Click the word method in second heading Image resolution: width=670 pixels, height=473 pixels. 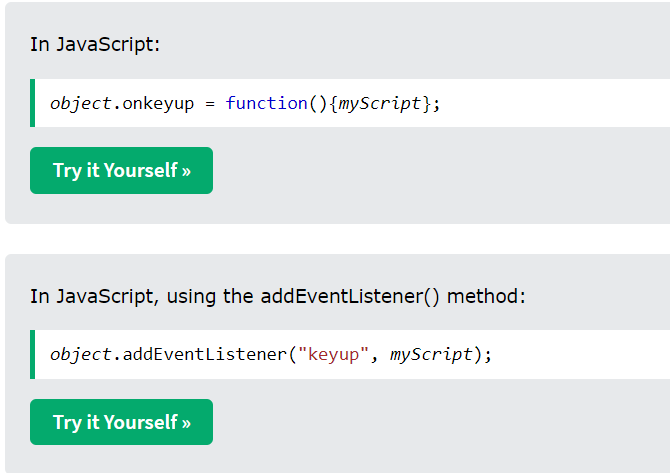click(x=486, y=296)
